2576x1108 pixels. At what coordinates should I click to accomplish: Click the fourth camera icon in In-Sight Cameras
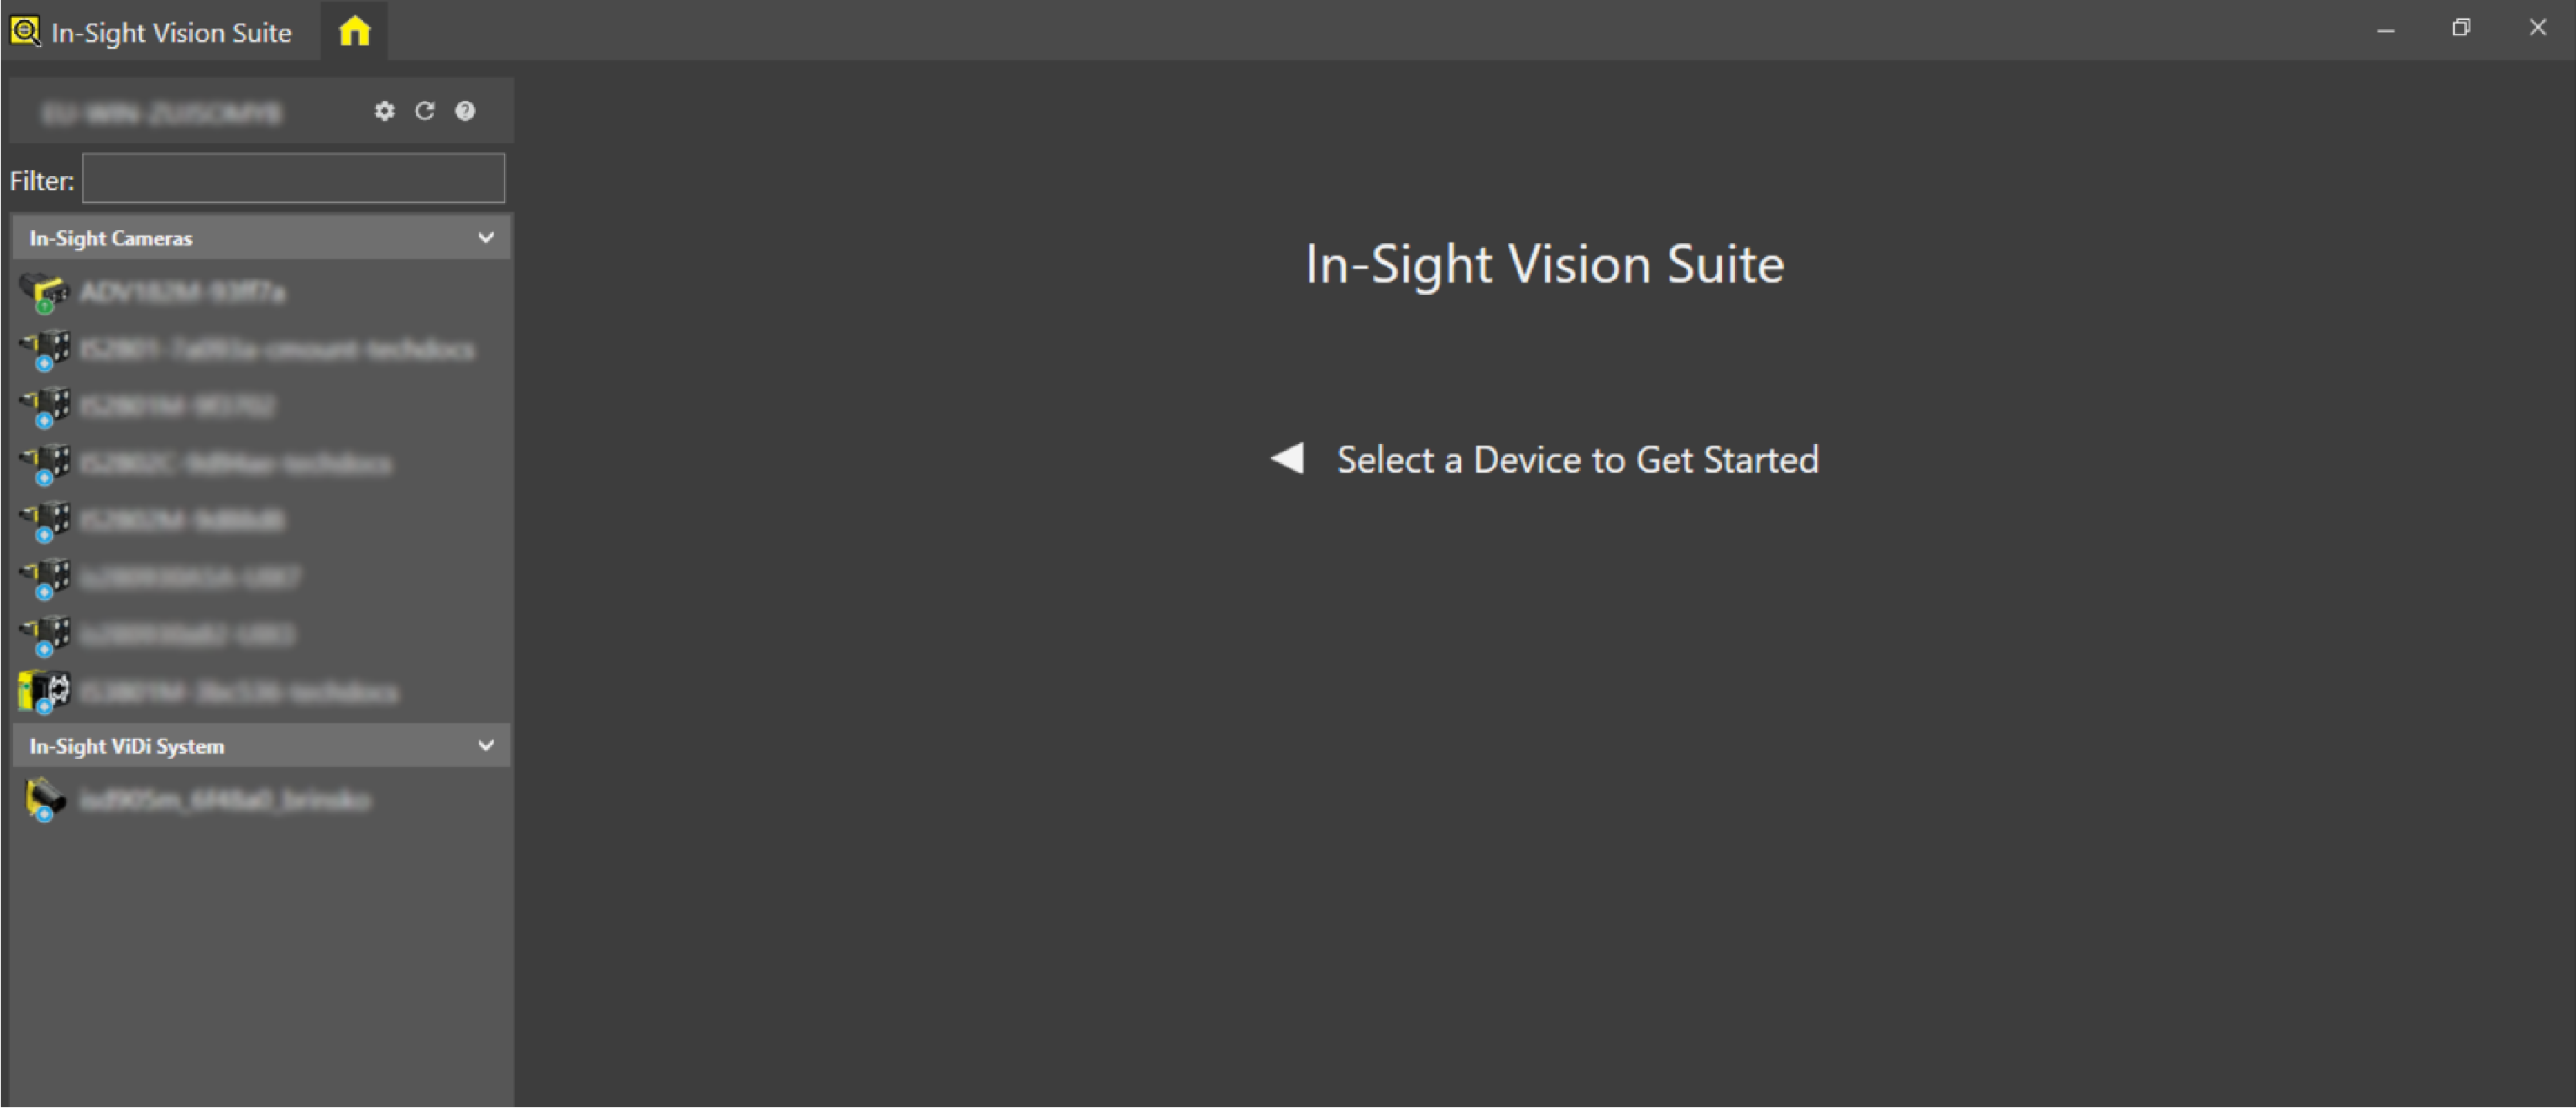[x=45, y=464]
